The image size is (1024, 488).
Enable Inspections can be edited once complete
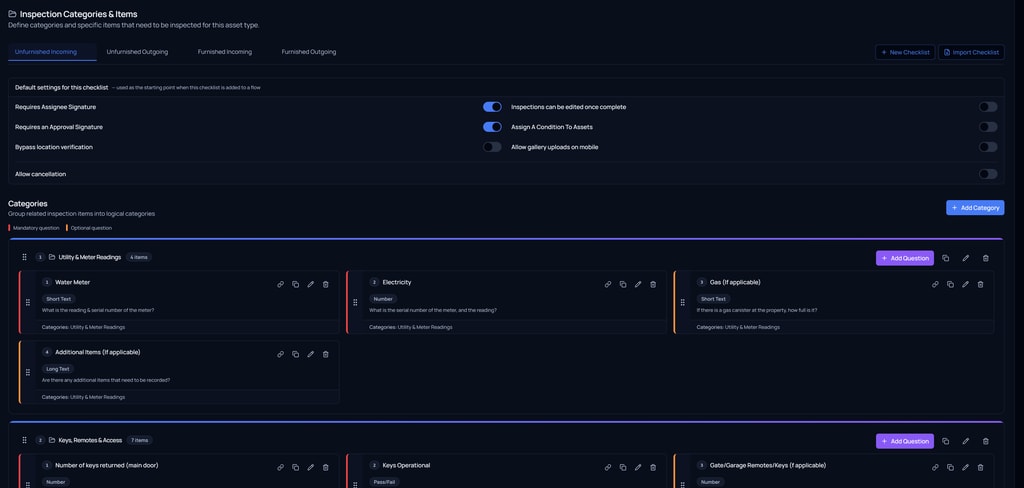click(988, 106)
